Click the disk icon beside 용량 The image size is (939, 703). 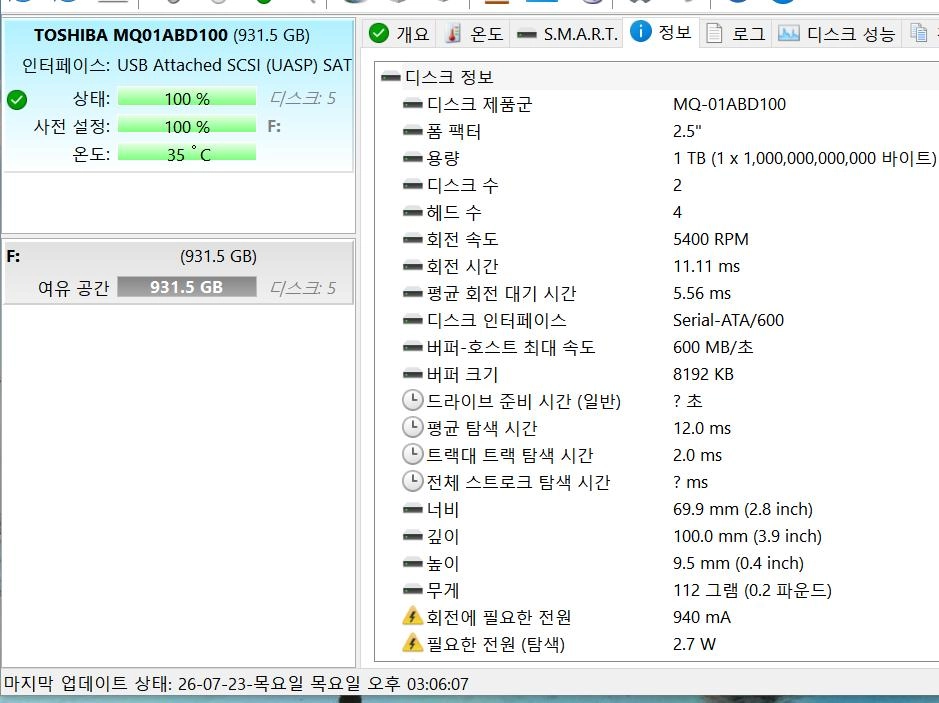pos(412,158)
